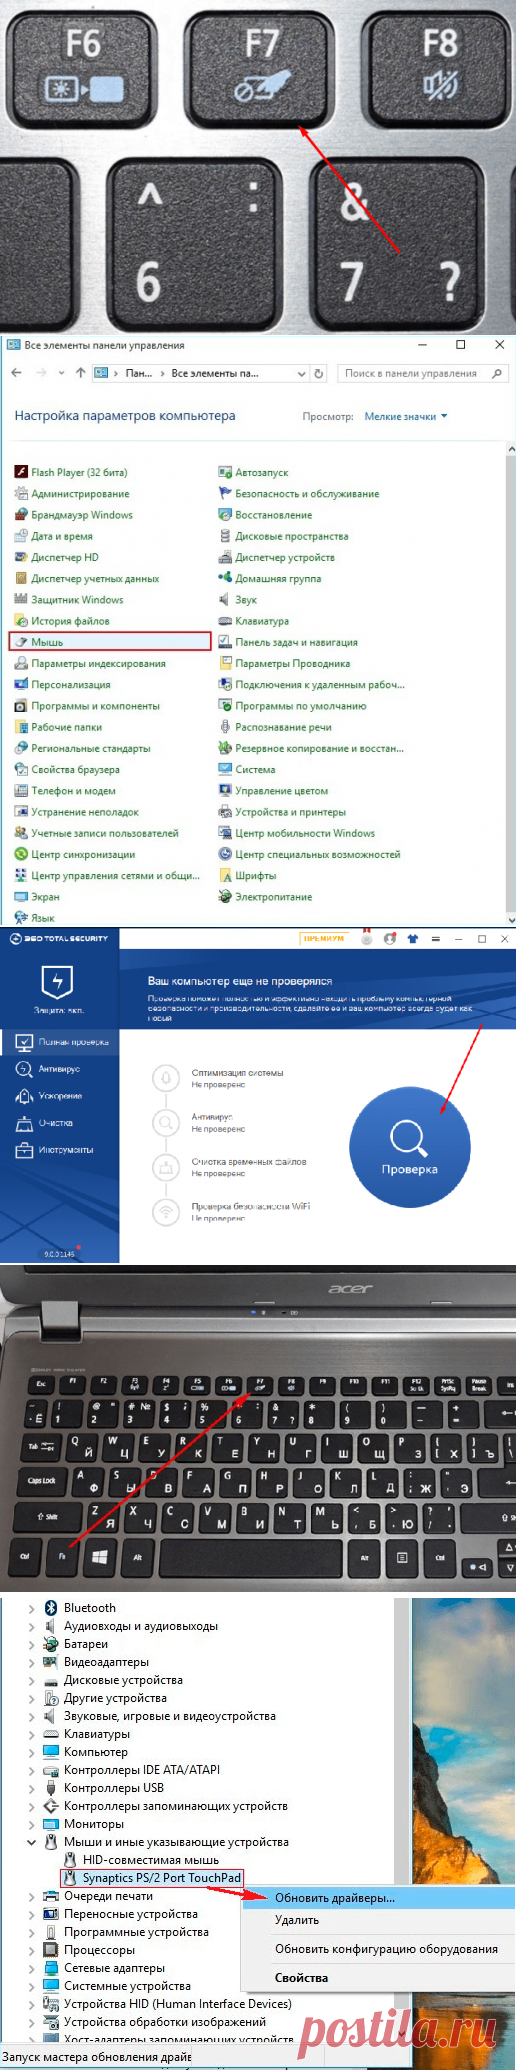Select Компьютер tree row
The height and width of the screenshot is (2070, 516).
[96, 1752]
